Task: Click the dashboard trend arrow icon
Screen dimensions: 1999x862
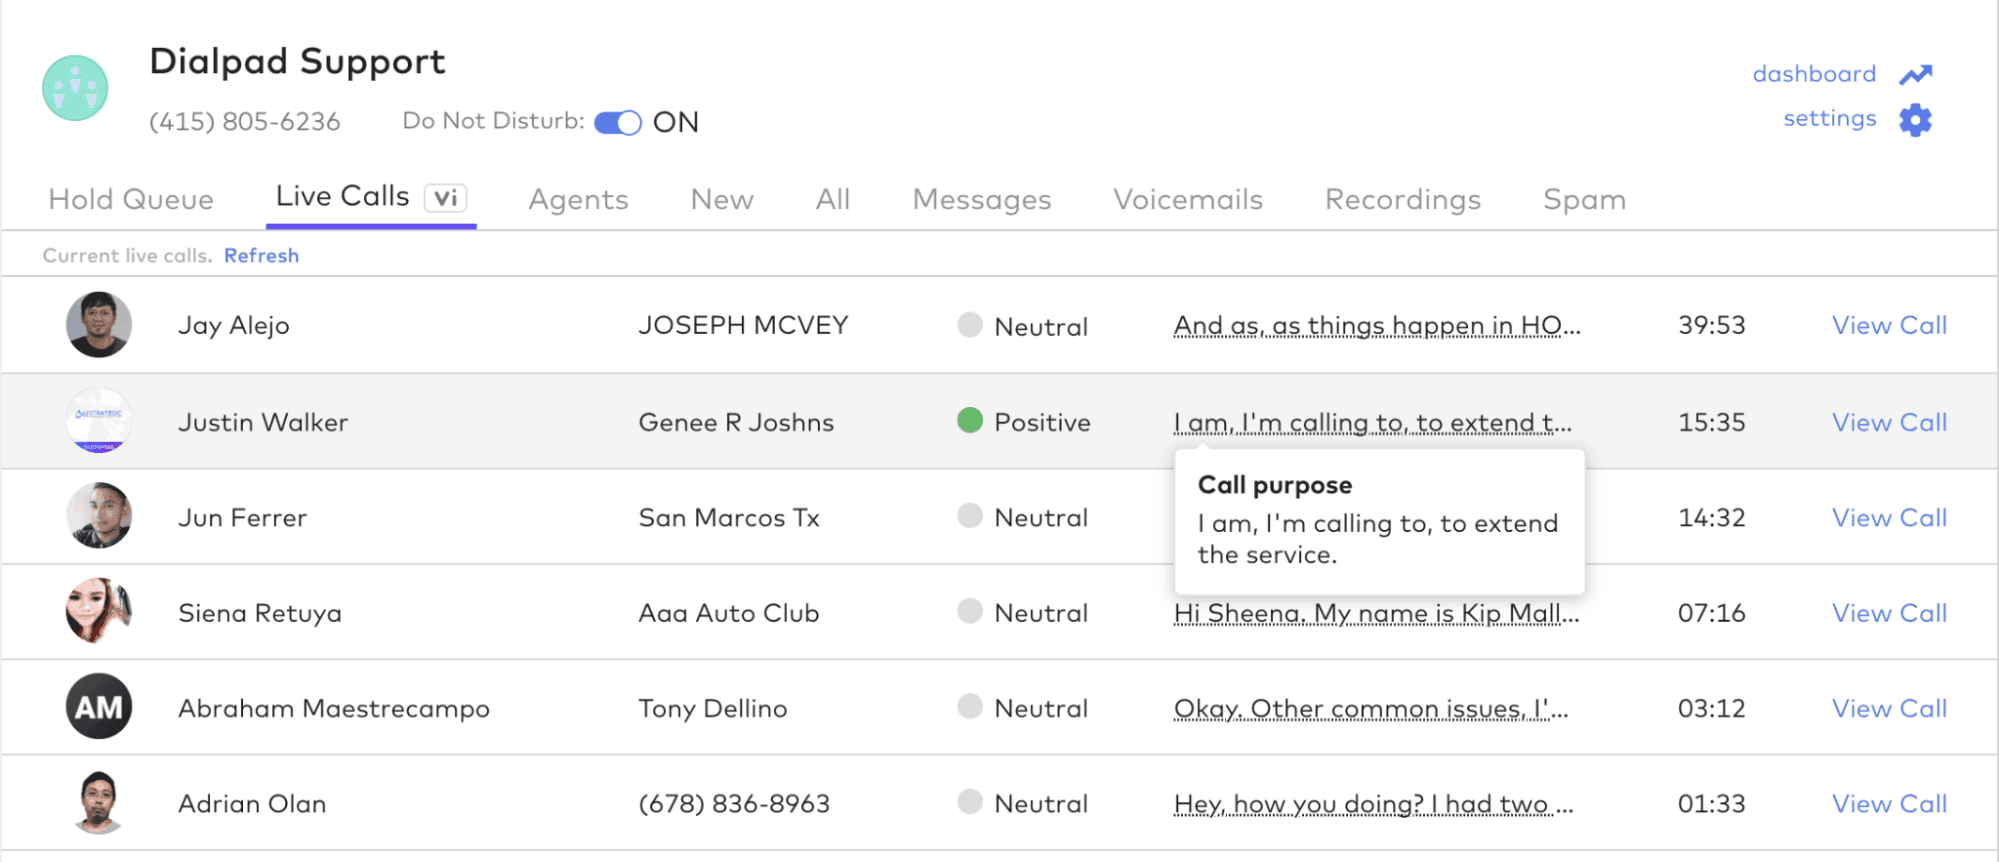Action: (x=1915, y=75)
